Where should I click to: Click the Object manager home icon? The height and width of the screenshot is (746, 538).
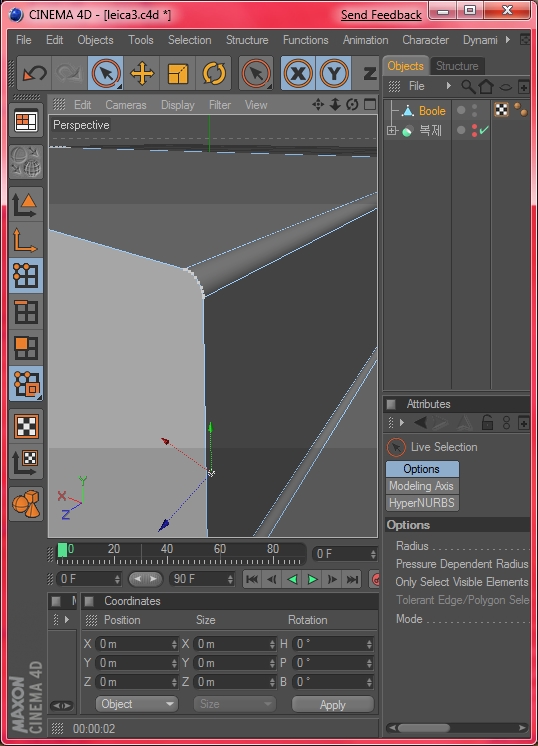486,87
